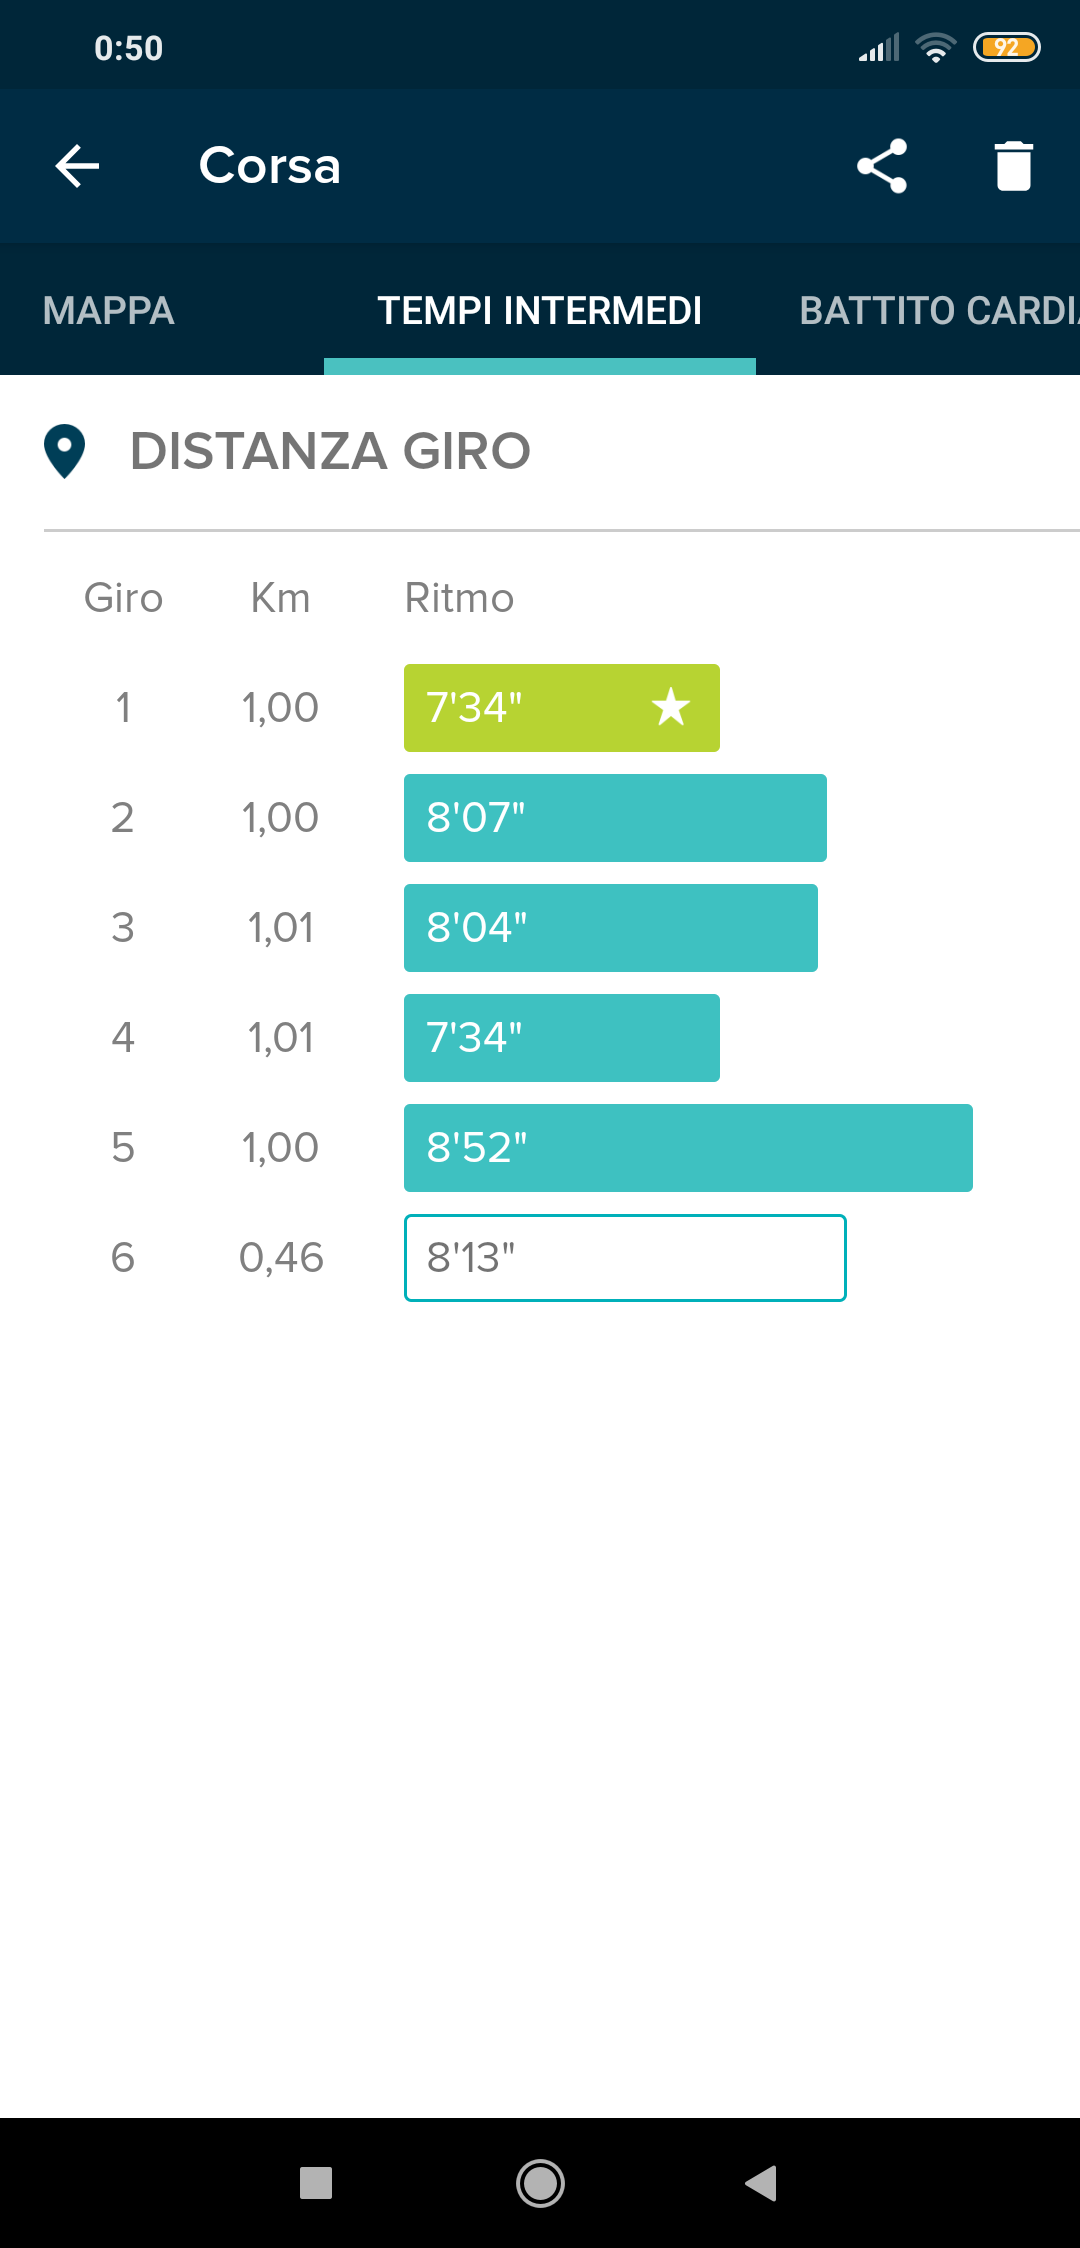The height and width of the screenshot is (2248, 1080).
Task: Tap the 8'52" slowest lap bar
Action: coord(688,1148)
